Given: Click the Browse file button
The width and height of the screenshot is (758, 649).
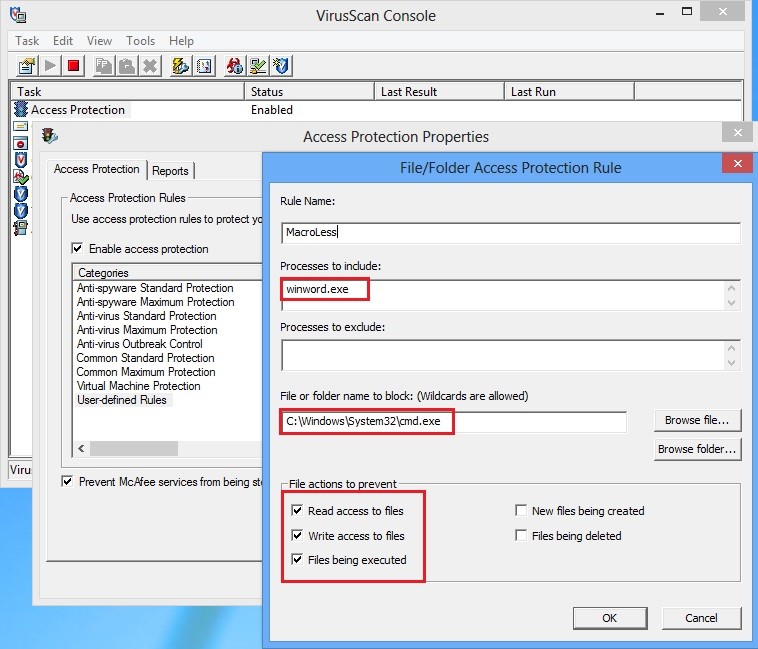Looking at the screenshot, I should tap(698, 419).
